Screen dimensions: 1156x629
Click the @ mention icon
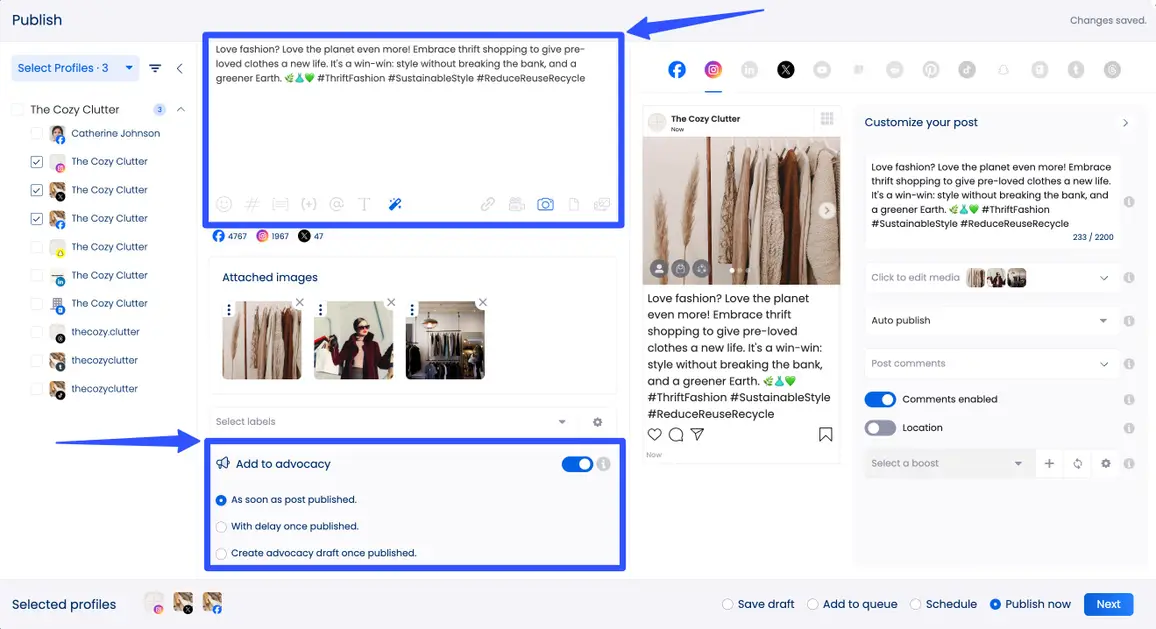pyautogui.click(x=336, y=204)
